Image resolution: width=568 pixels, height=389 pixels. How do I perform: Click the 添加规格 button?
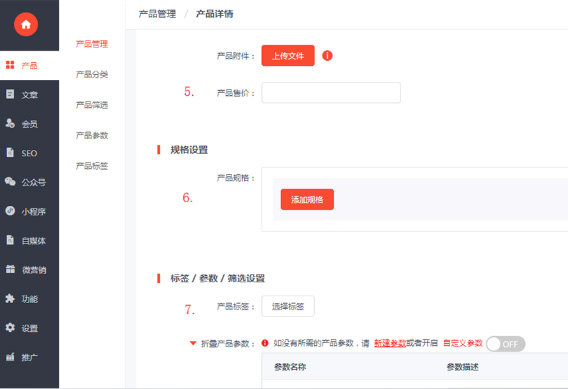click(307, 199)
